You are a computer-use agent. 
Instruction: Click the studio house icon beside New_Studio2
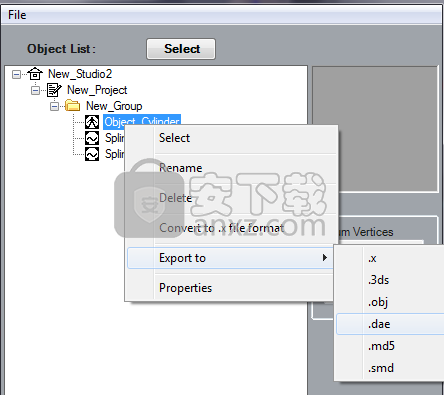click(35, 74)
